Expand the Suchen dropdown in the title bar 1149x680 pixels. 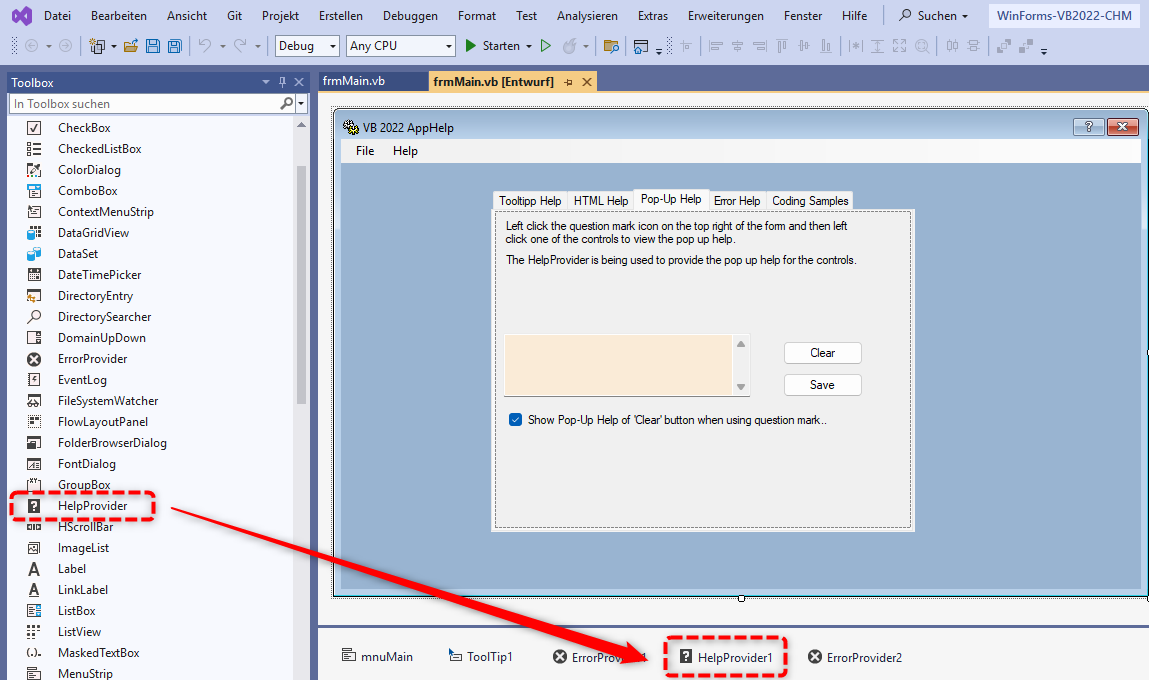pyautogui.click(x=963, y=15)
